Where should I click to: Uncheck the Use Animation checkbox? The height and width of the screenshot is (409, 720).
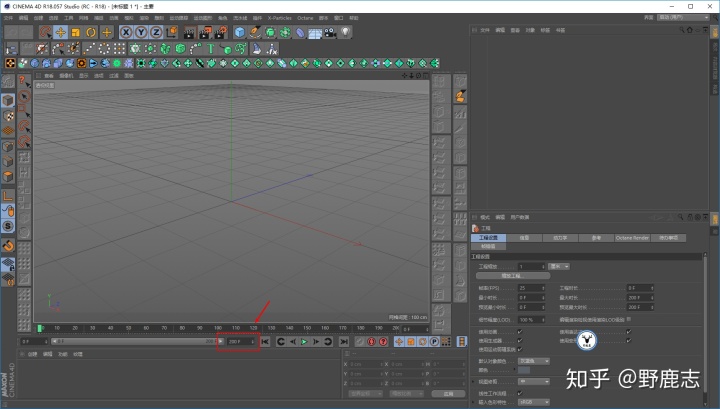(520, 331)
